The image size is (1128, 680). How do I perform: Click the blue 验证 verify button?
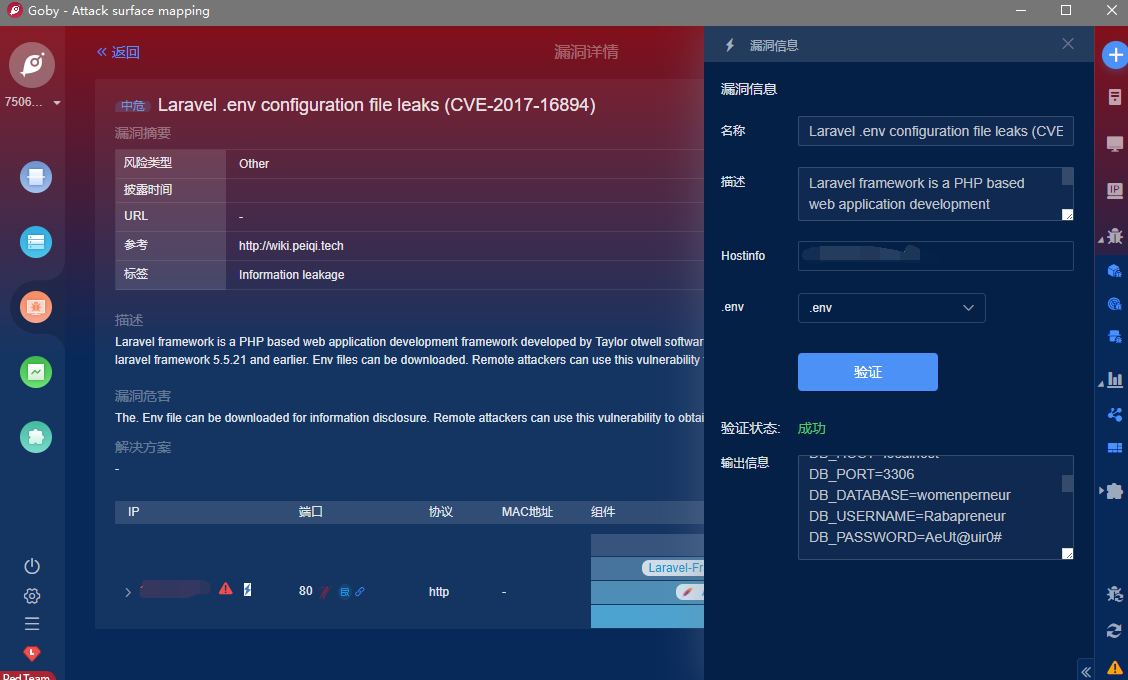[x=867, y=372]
